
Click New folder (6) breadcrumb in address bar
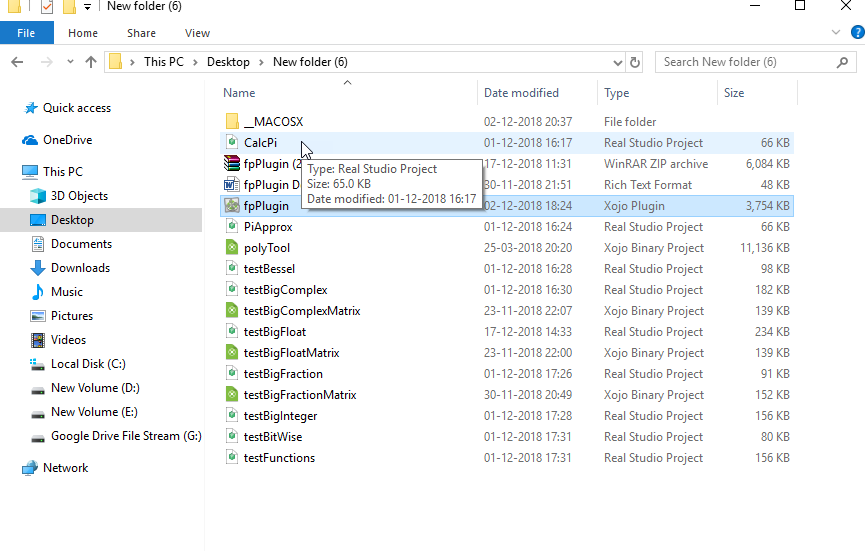coord(310,62)
